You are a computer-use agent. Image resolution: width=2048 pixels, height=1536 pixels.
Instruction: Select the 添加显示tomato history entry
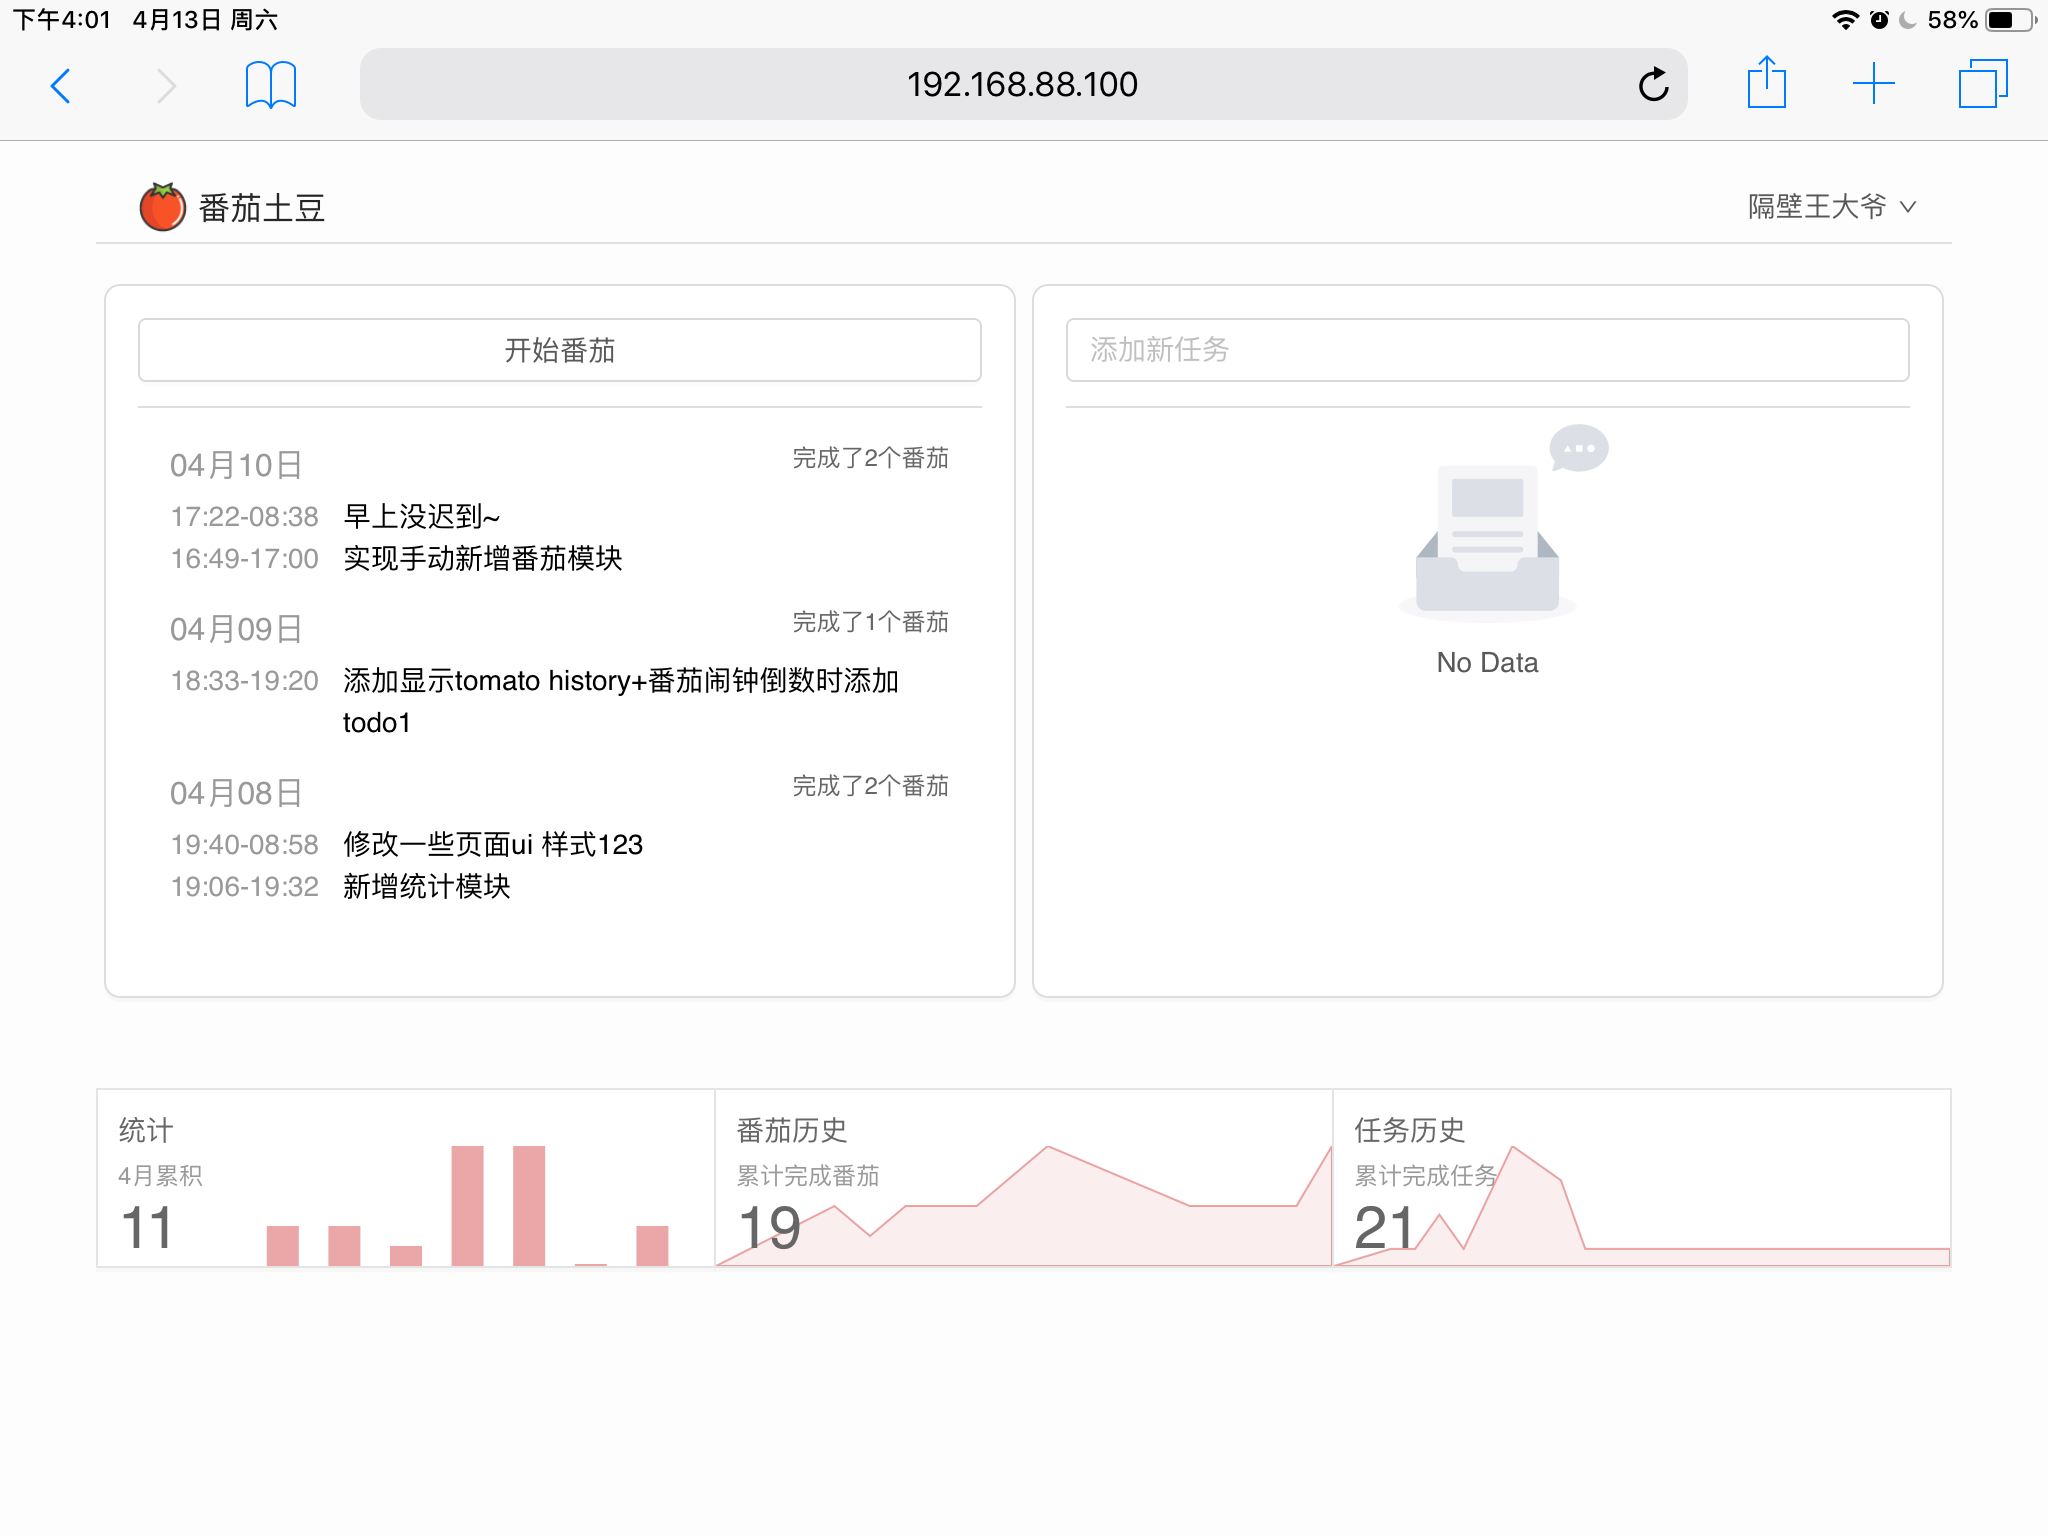coord(621,701)
